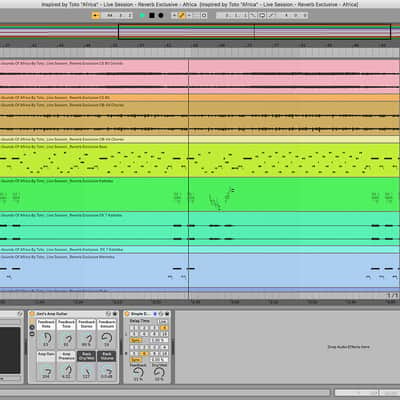Select the pink CS 80 Chords clip
Viewport: 400px width, 400px height.
[x=200, y=77]
